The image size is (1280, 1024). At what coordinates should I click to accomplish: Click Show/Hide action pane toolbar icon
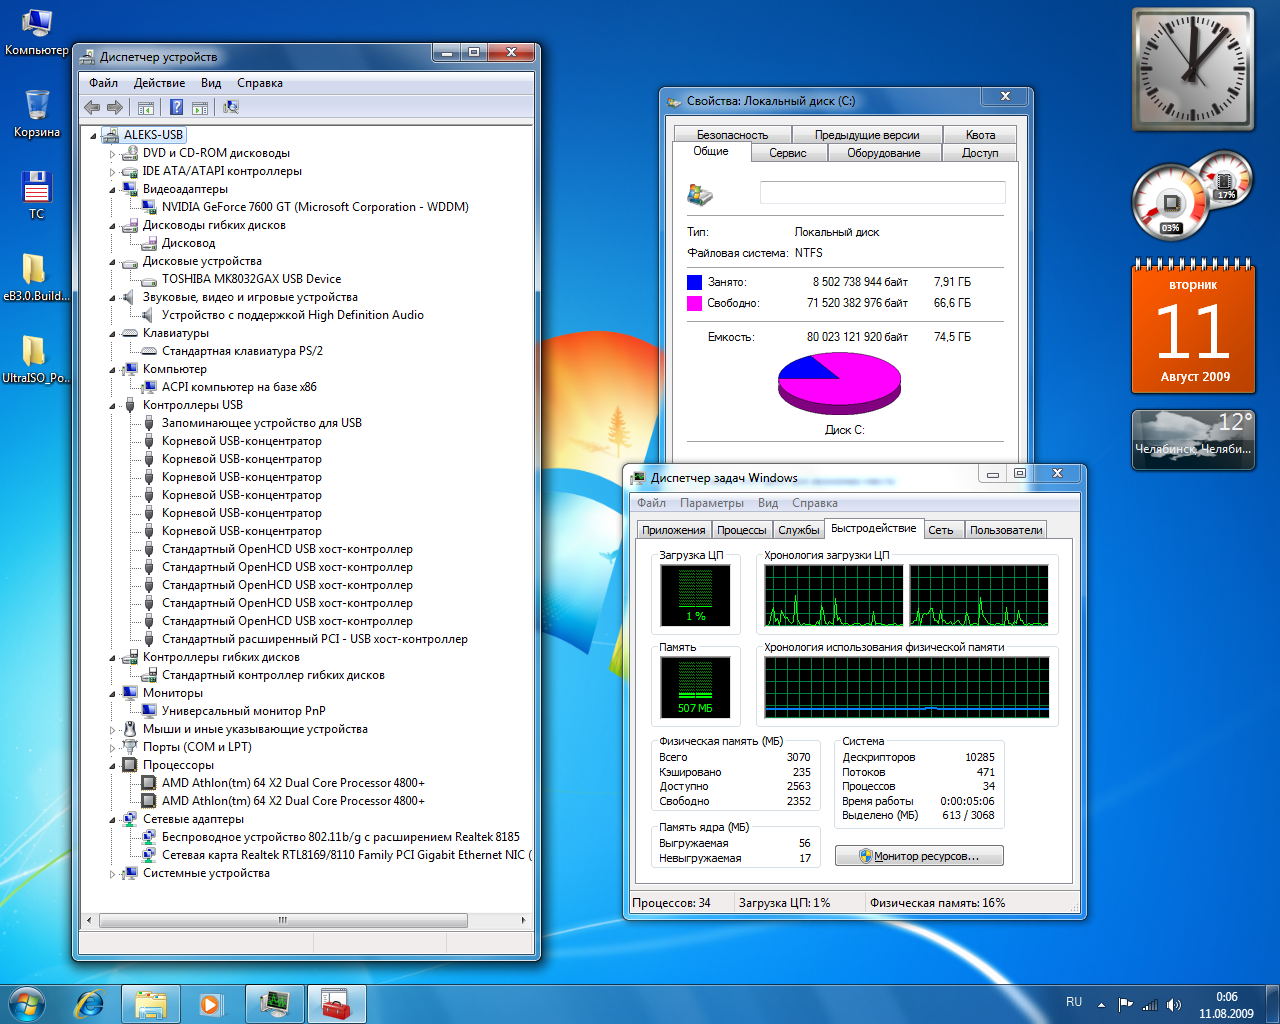199,107
